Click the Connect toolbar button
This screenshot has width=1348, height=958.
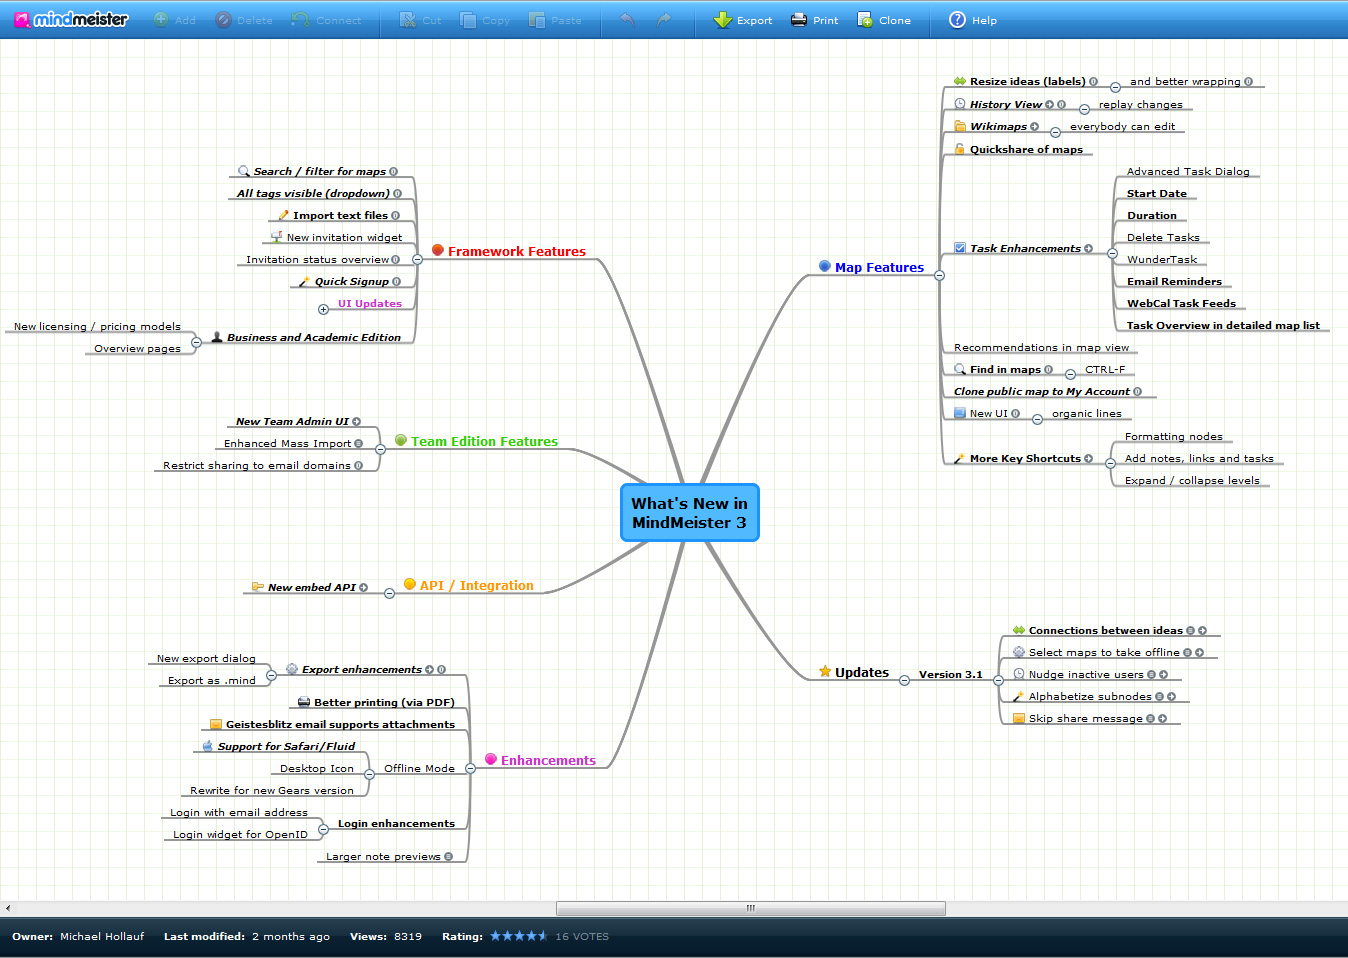[326, 20]
